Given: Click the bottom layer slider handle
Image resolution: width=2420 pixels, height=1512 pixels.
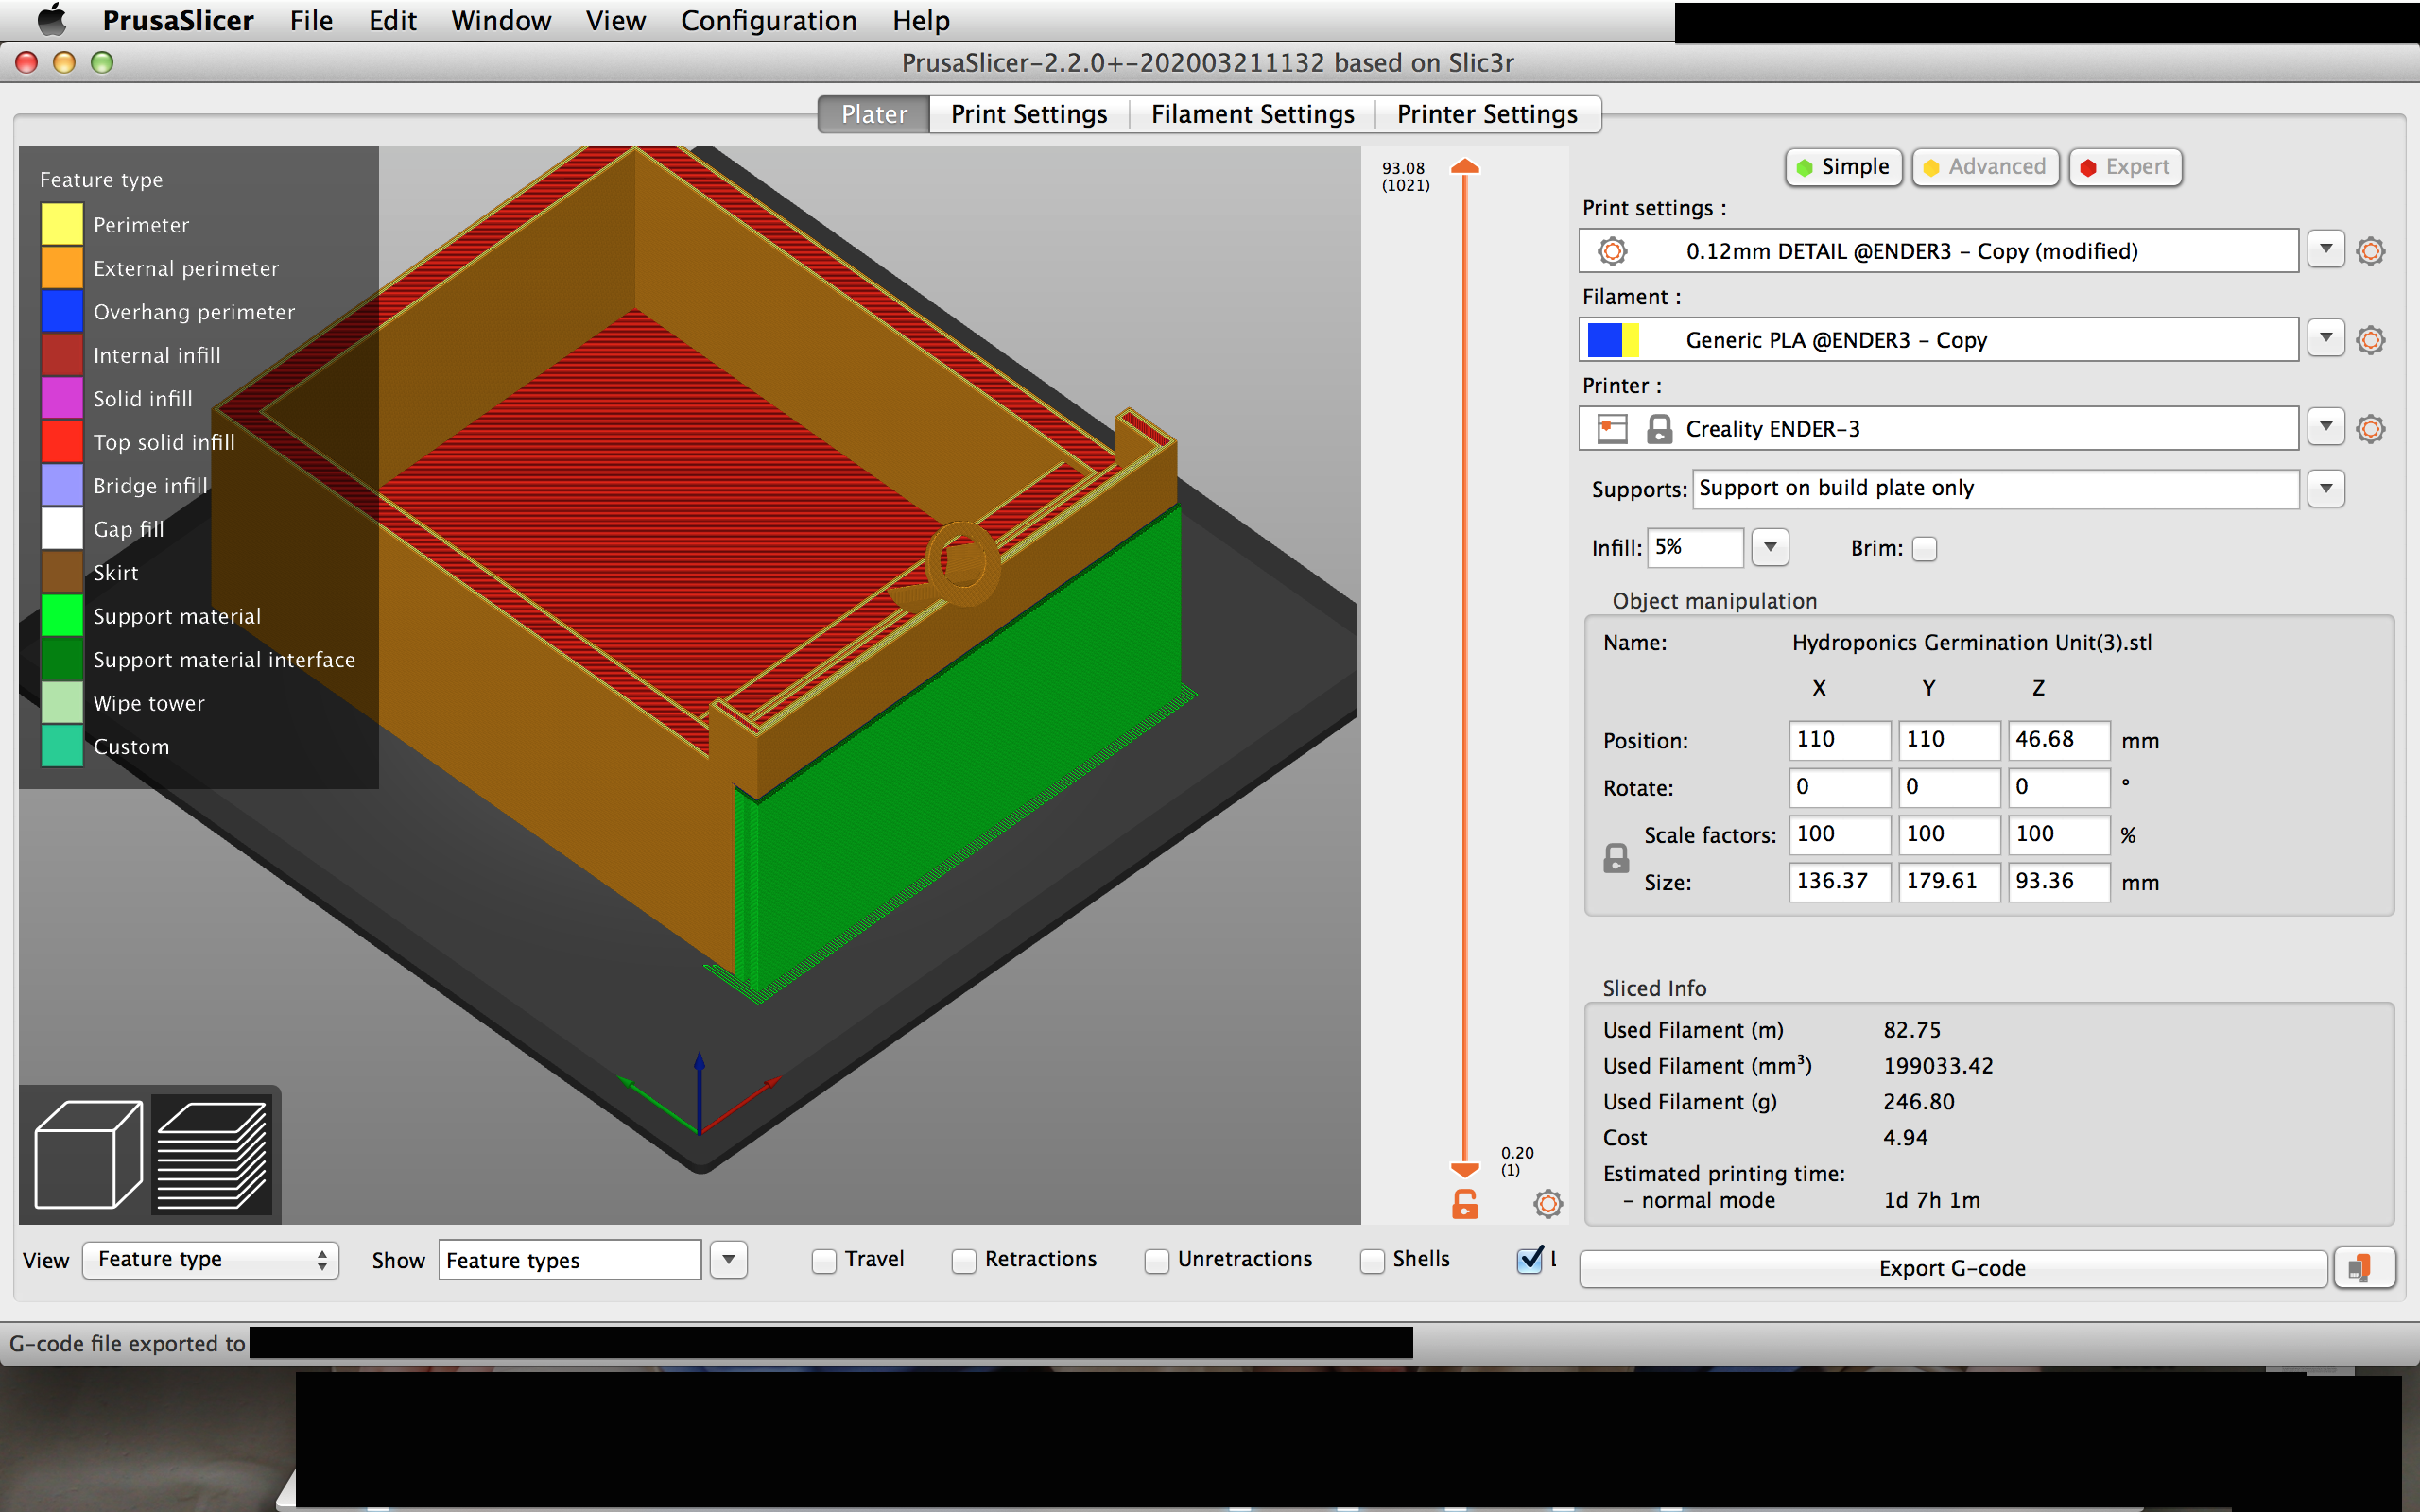Looking at the screenshot, I should pos(1465,1169).
